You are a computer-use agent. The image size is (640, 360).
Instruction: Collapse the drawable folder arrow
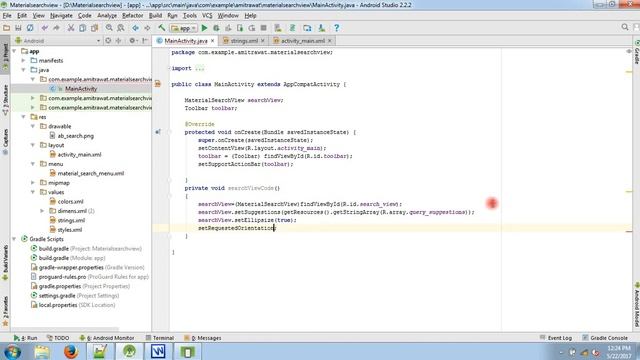click(33, 126)
